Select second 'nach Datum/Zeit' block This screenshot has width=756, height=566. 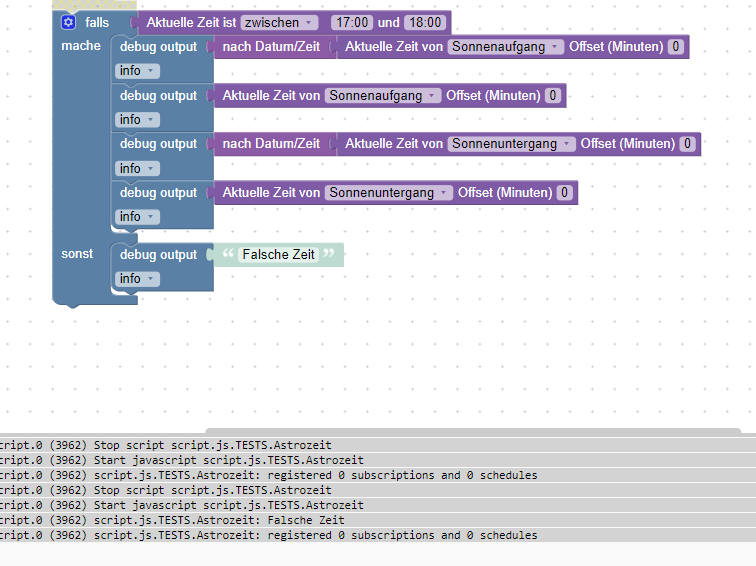click(x=271, y=144)
